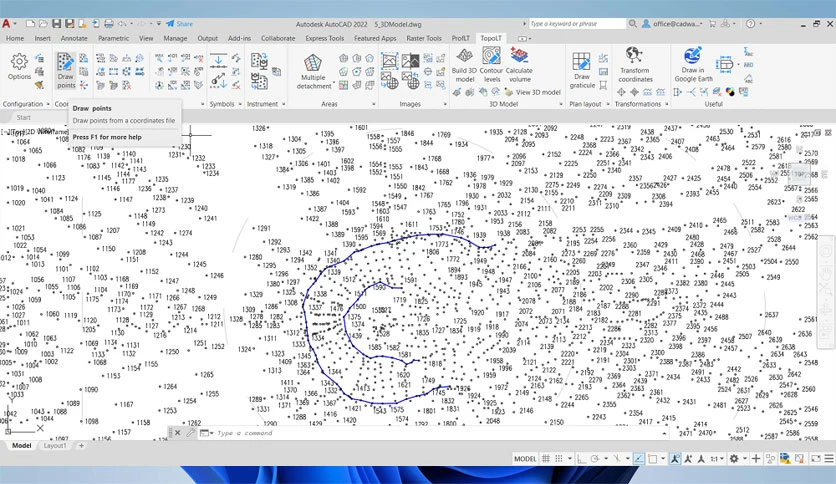The image size is (836, 484).
Task: Click the View 3D model button
Action: (532, 92)
